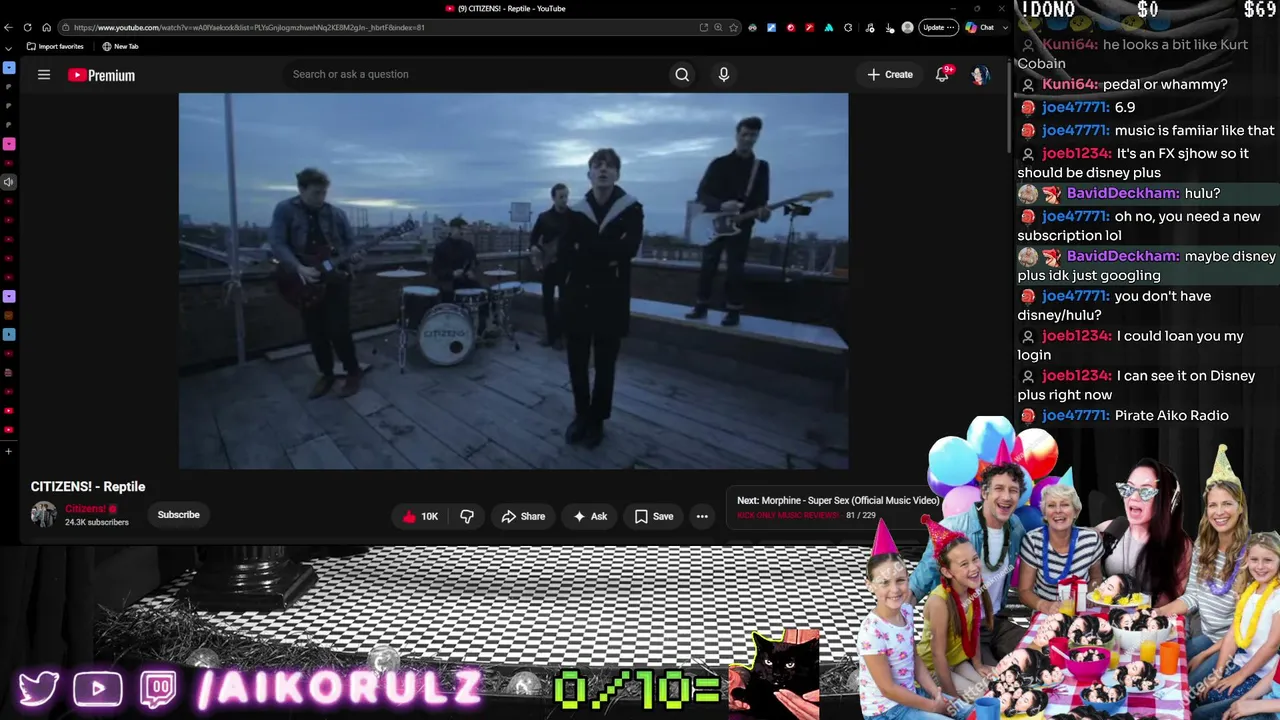Open the Citizens! channel avatar
This screenshot has width=1280, height=720.
pyautogui.click(x=44, y=515)
